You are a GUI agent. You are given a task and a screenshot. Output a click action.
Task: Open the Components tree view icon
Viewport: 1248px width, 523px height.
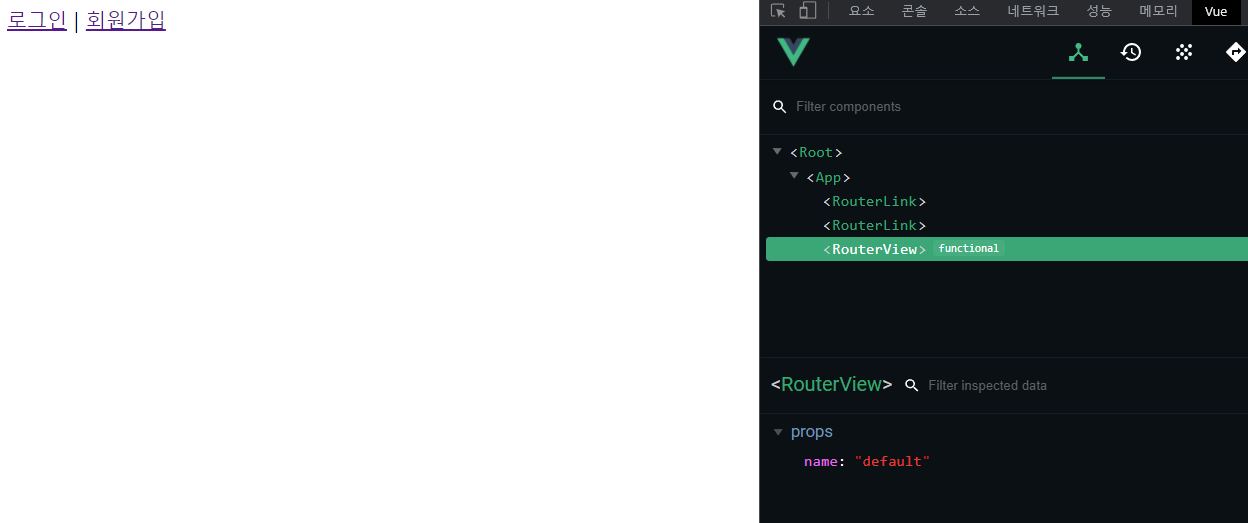tap(1078, 53)
